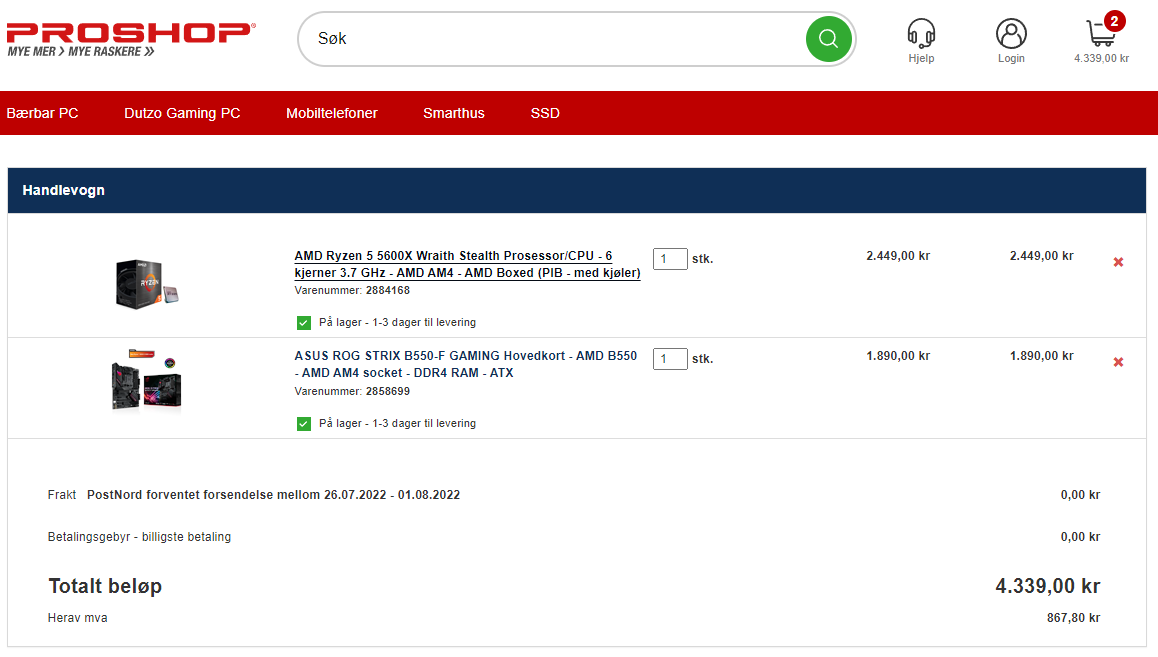The image size is (1158, 657).
Task: Open the Dutzo Gaming PC menu
Action: (182, 113)
